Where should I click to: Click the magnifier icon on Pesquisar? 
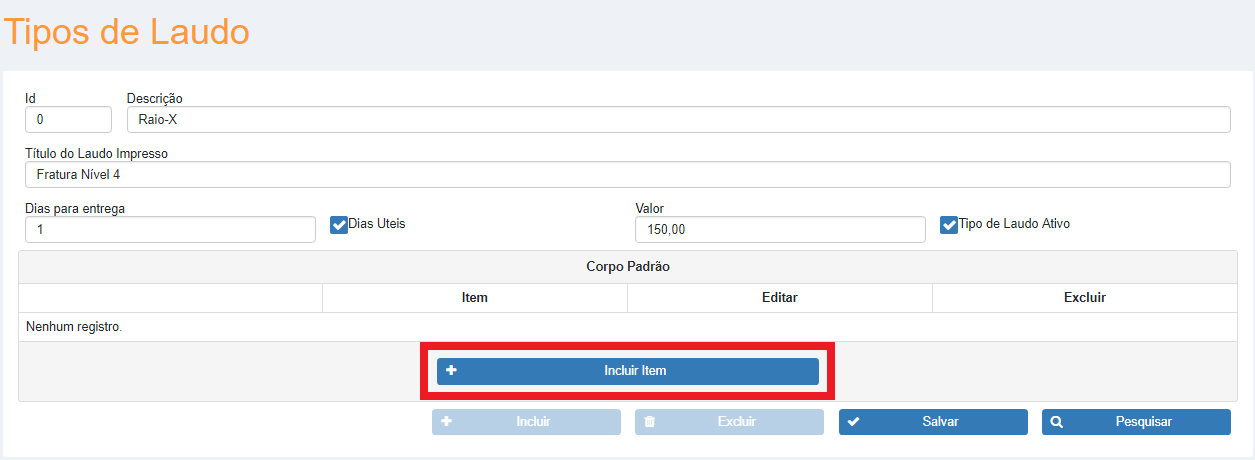1057,422
